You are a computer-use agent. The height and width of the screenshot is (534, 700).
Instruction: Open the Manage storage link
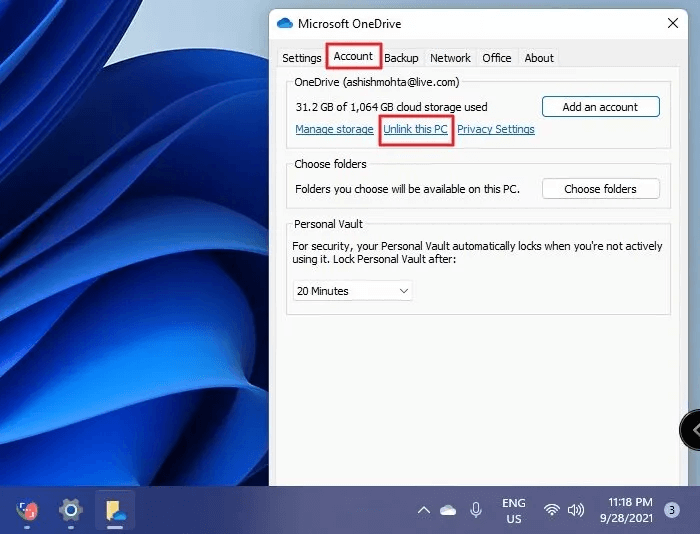[x=334, y=130]
